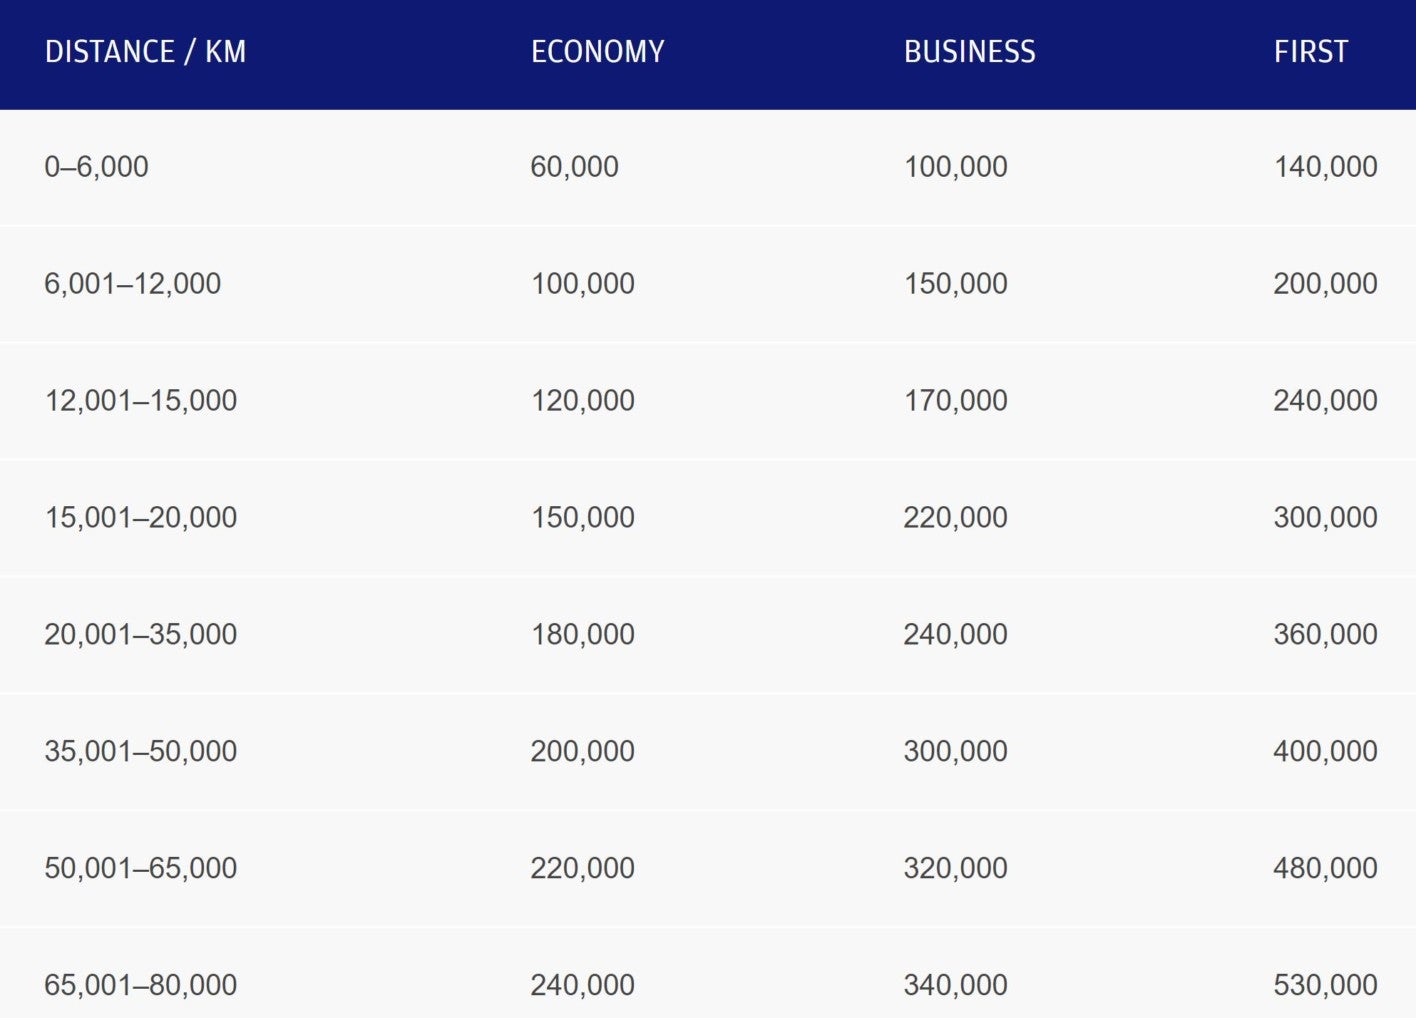Select the 65,001–80,000 distance range
This screenshot has width=1416, height=1018.
[141, 986]
